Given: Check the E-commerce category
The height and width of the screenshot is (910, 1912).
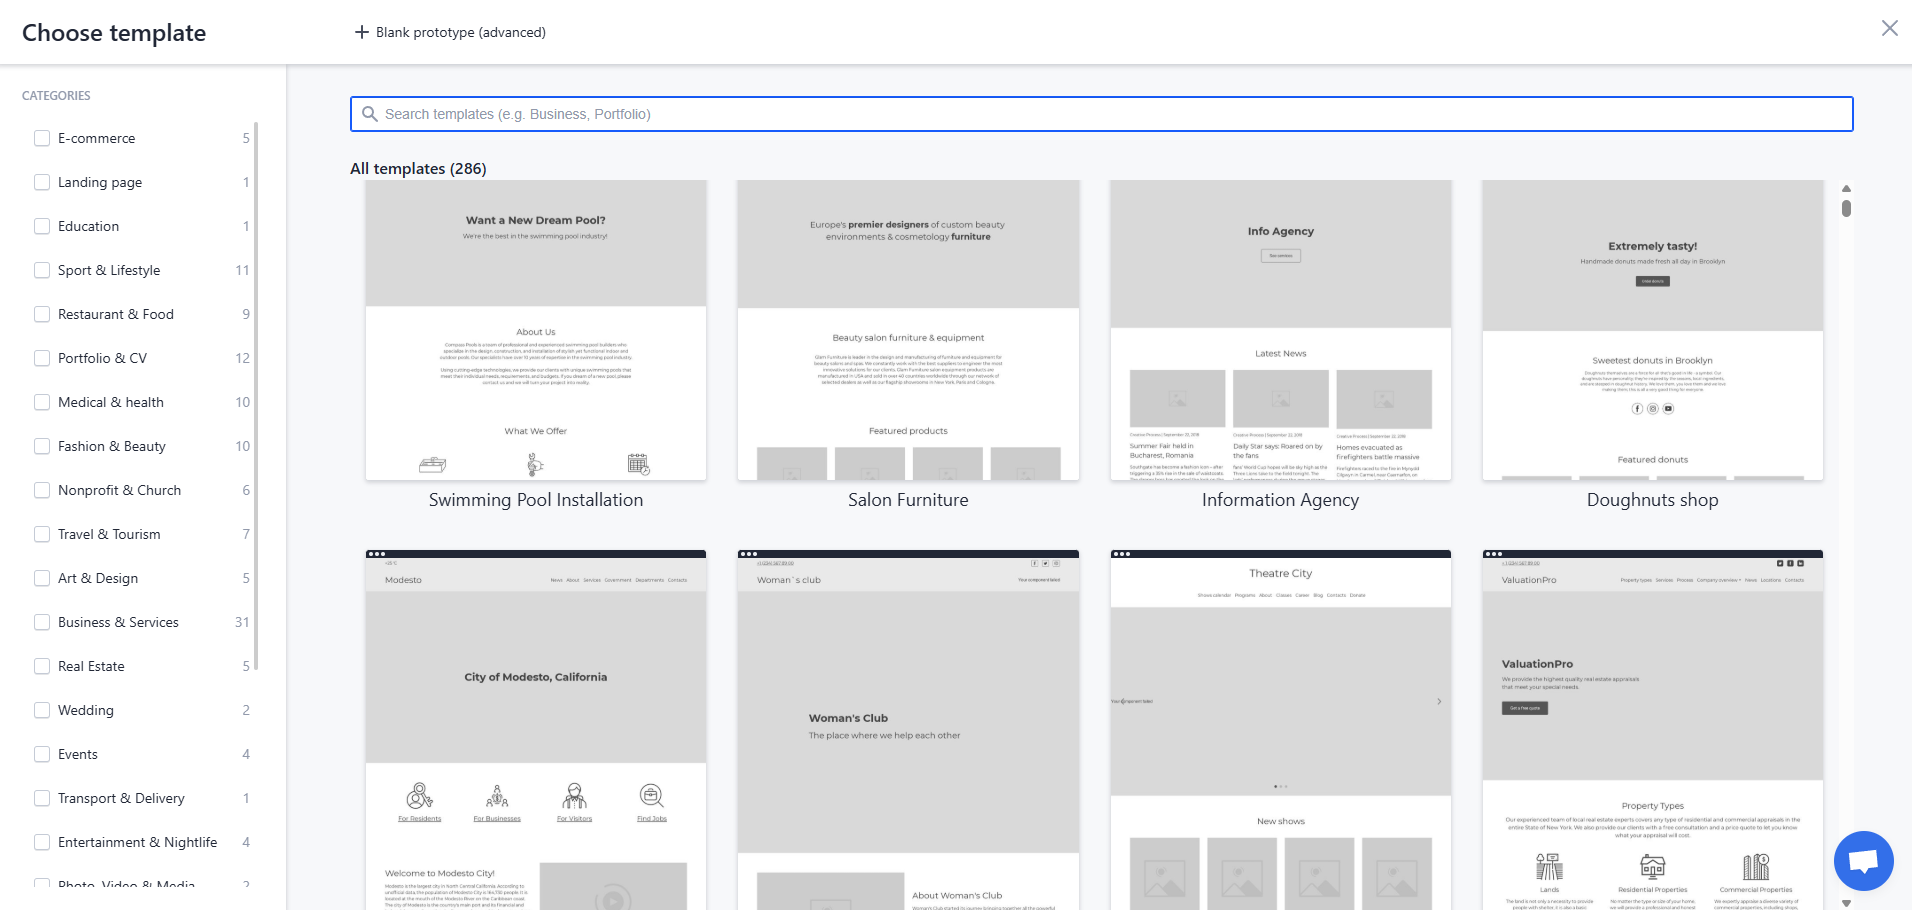Looking at the screenshot, I should tap(42, 138).
